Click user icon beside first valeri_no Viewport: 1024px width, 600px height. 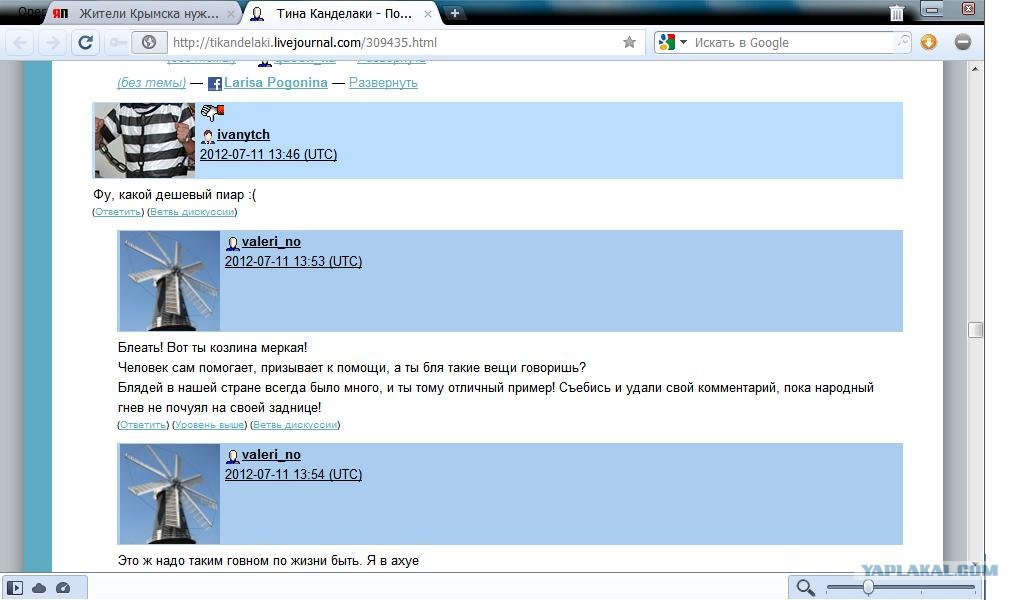click(232, 243)
